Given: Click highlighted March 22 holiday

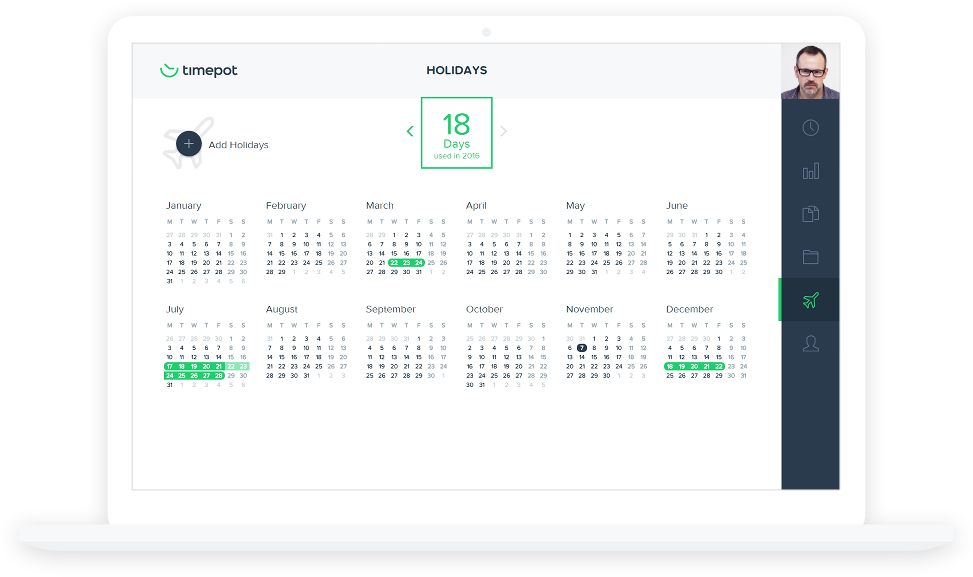Looking at the screenshot, I should 394,263.
